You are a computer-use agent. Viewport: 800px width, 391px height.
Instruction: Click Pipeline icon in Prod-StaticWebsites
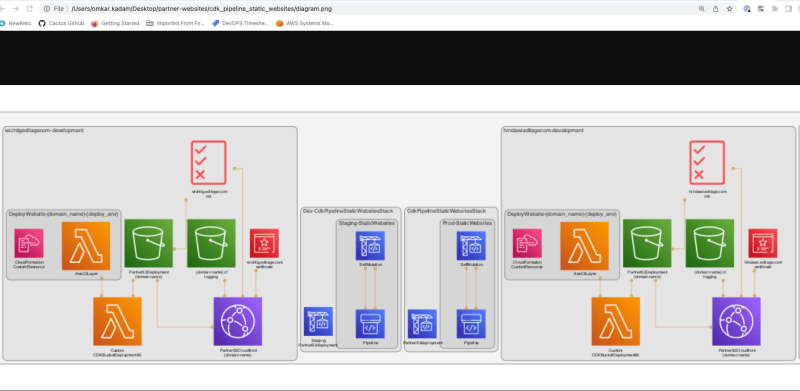click(x=471, y=324)
